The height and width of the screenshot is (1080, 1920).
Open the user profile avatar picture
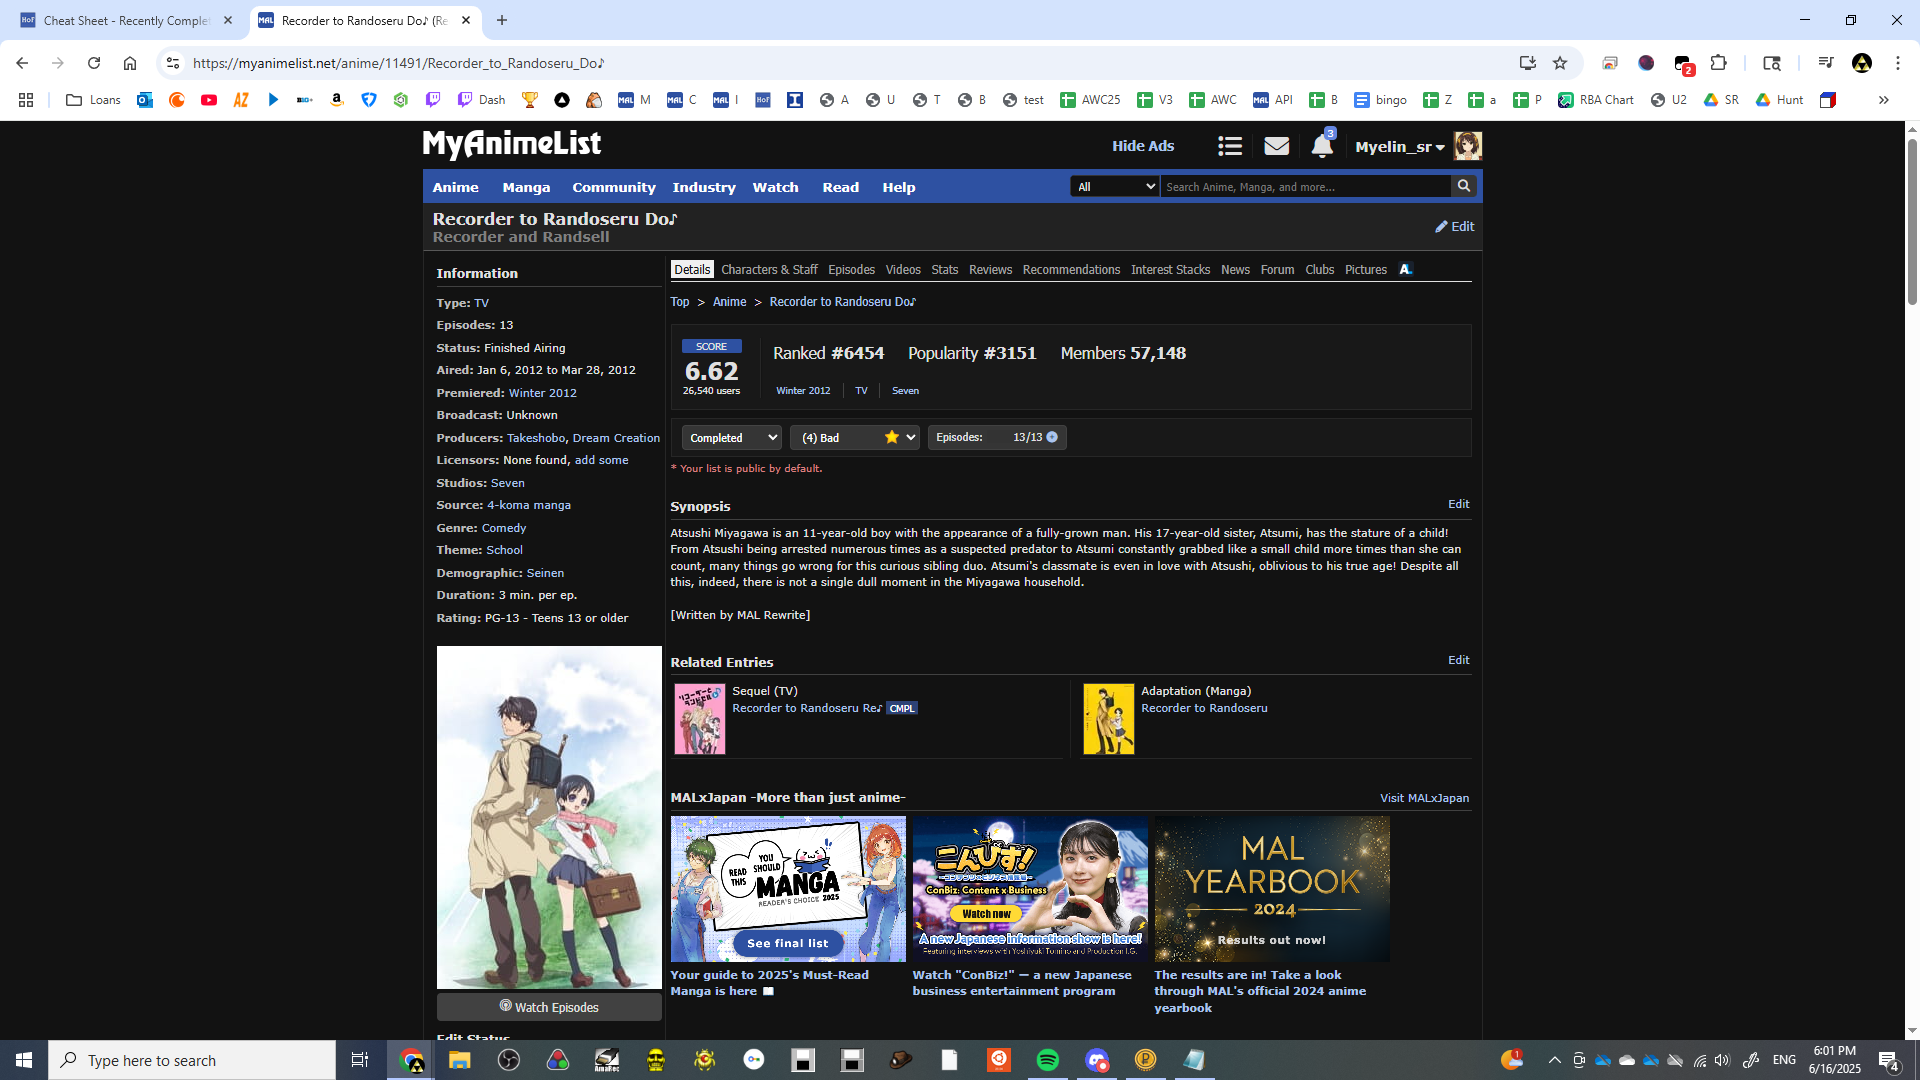(x=1467, y=146)
